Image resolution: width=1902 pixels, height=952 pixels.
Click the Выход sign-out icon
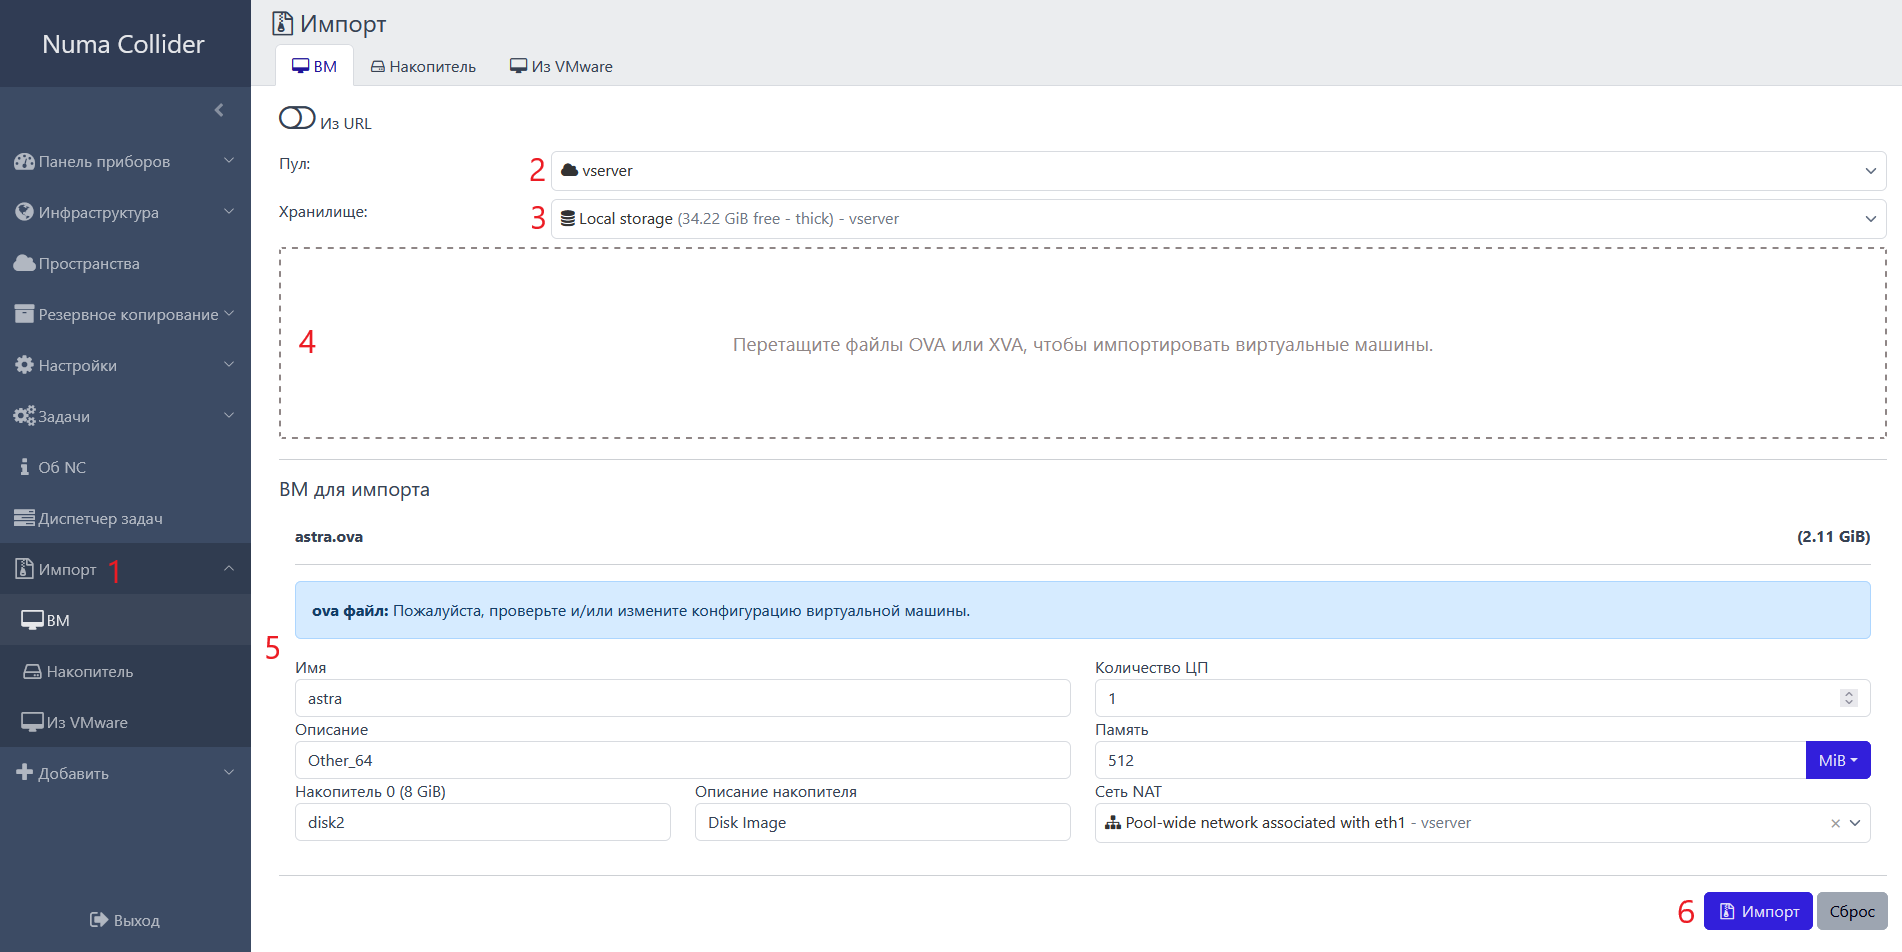point(99,920)
